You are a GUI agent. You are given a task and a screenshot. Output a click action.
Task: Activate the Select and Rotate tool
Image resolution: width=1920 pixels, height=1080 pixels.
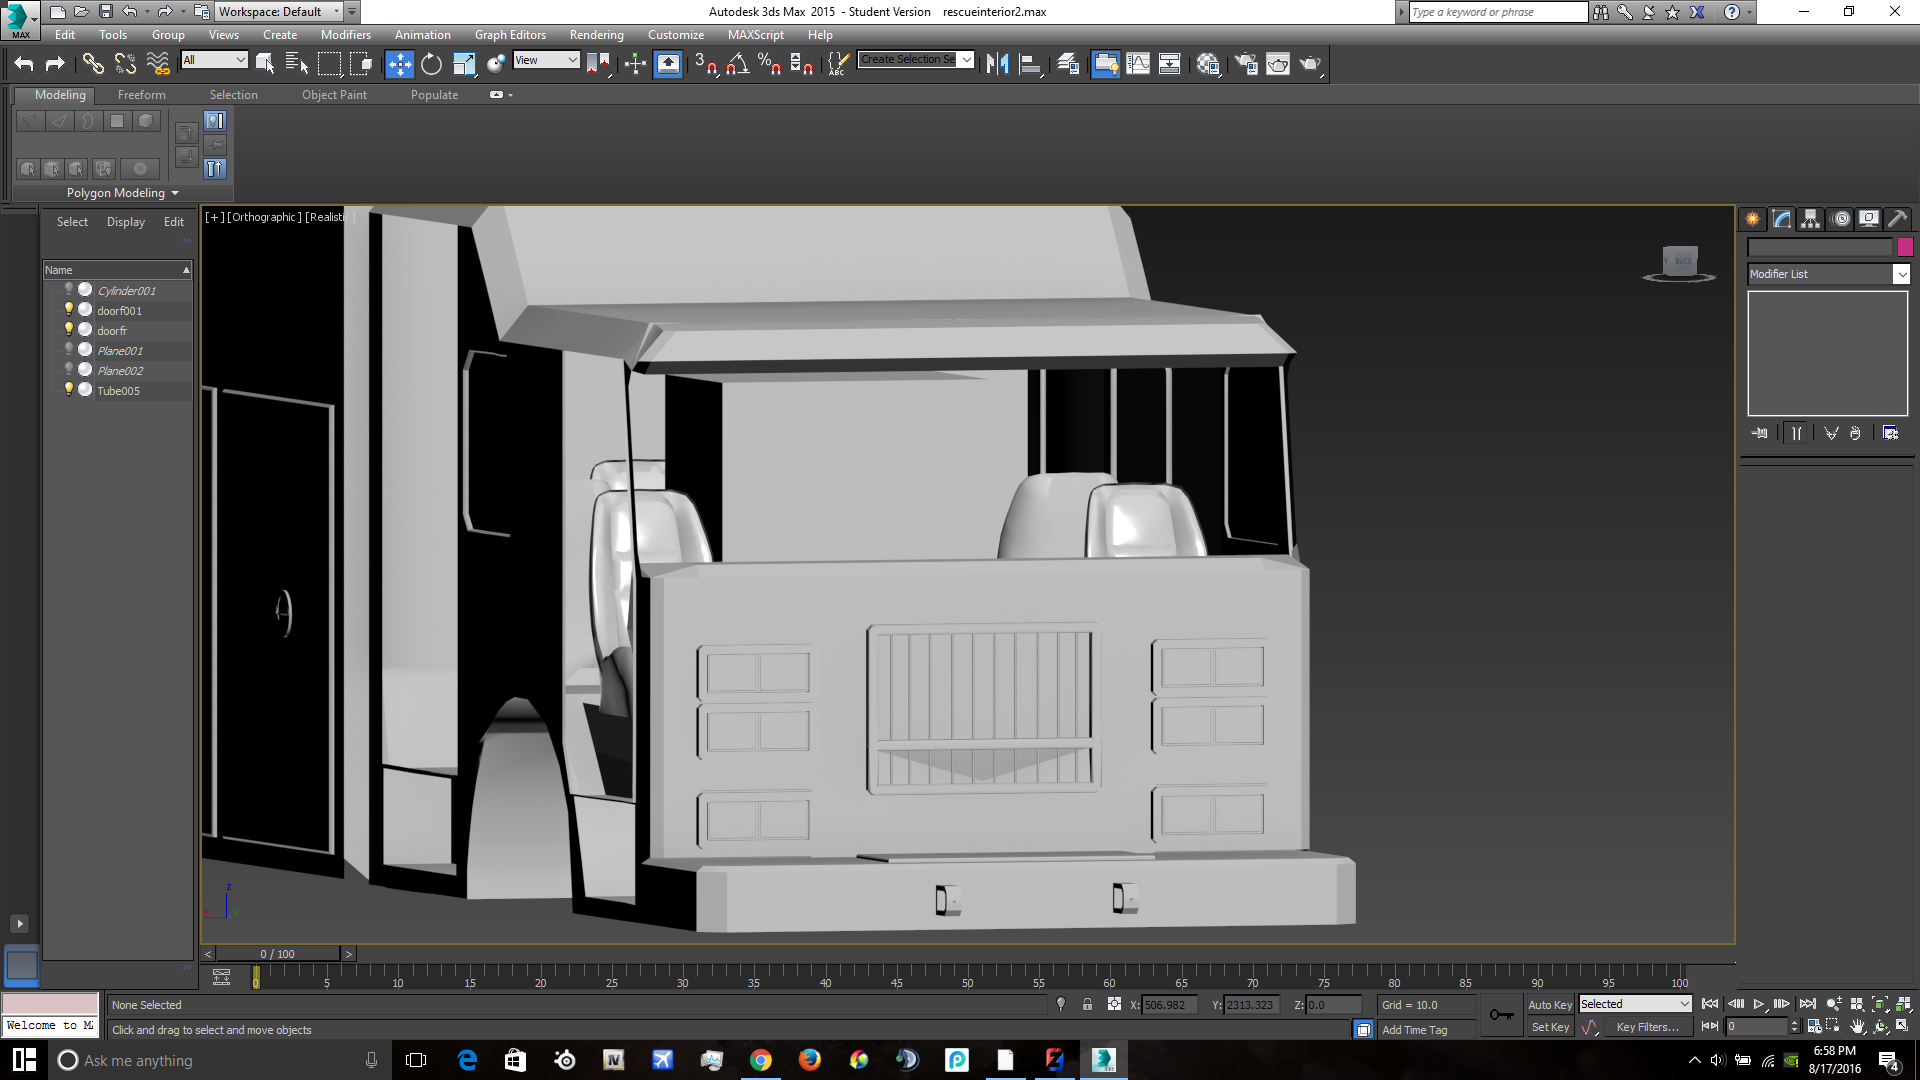(x=431, y=64)
